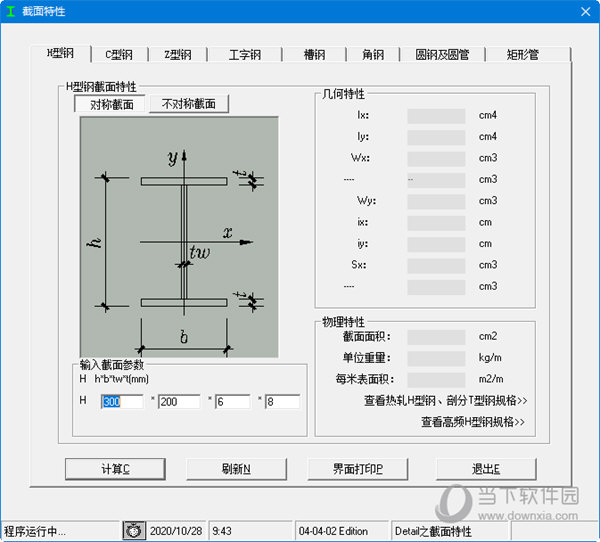Click the clock icon in status bar
Image resolution: width=600 pixels, height=542 pixels.
point(134,531)
